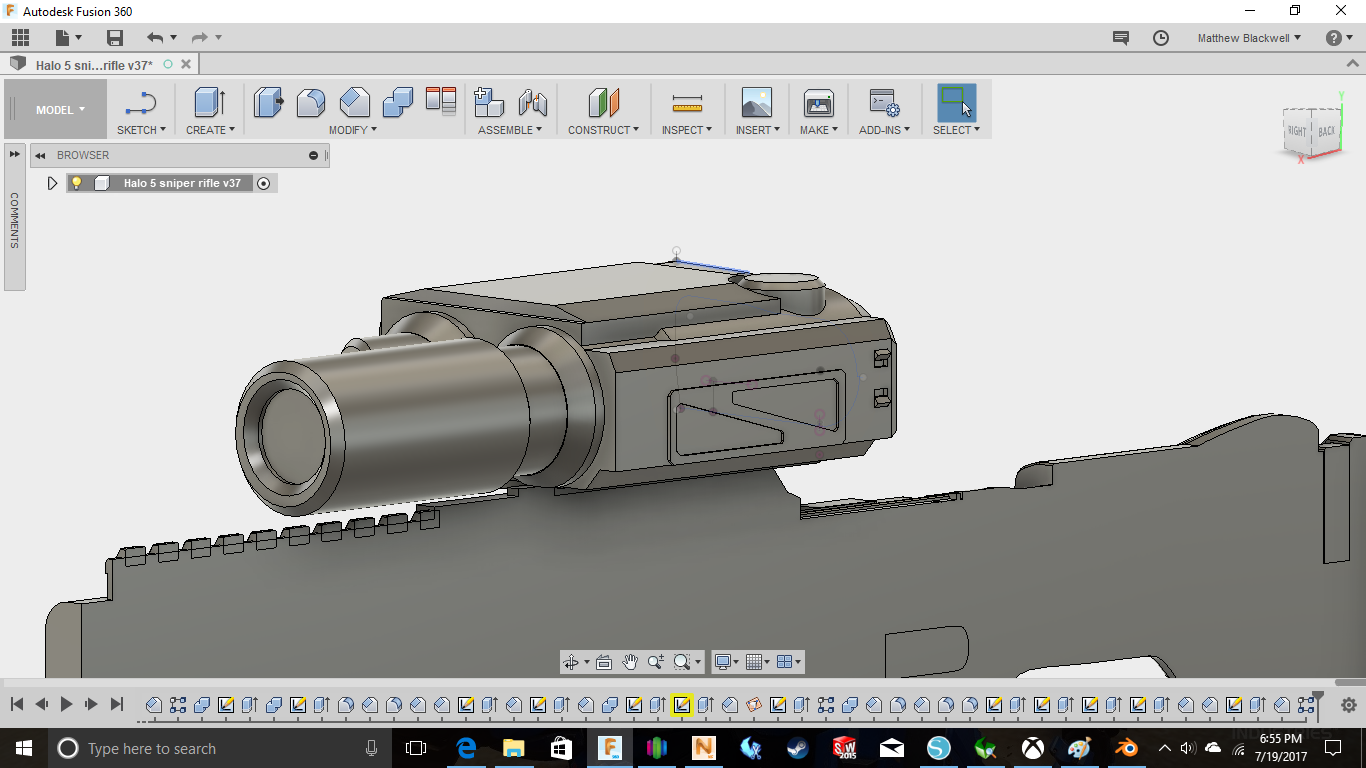The width and height of the screenshot is (1366, 768).
Task: Open the Job Status clock icon
Action: (1161, 38)
